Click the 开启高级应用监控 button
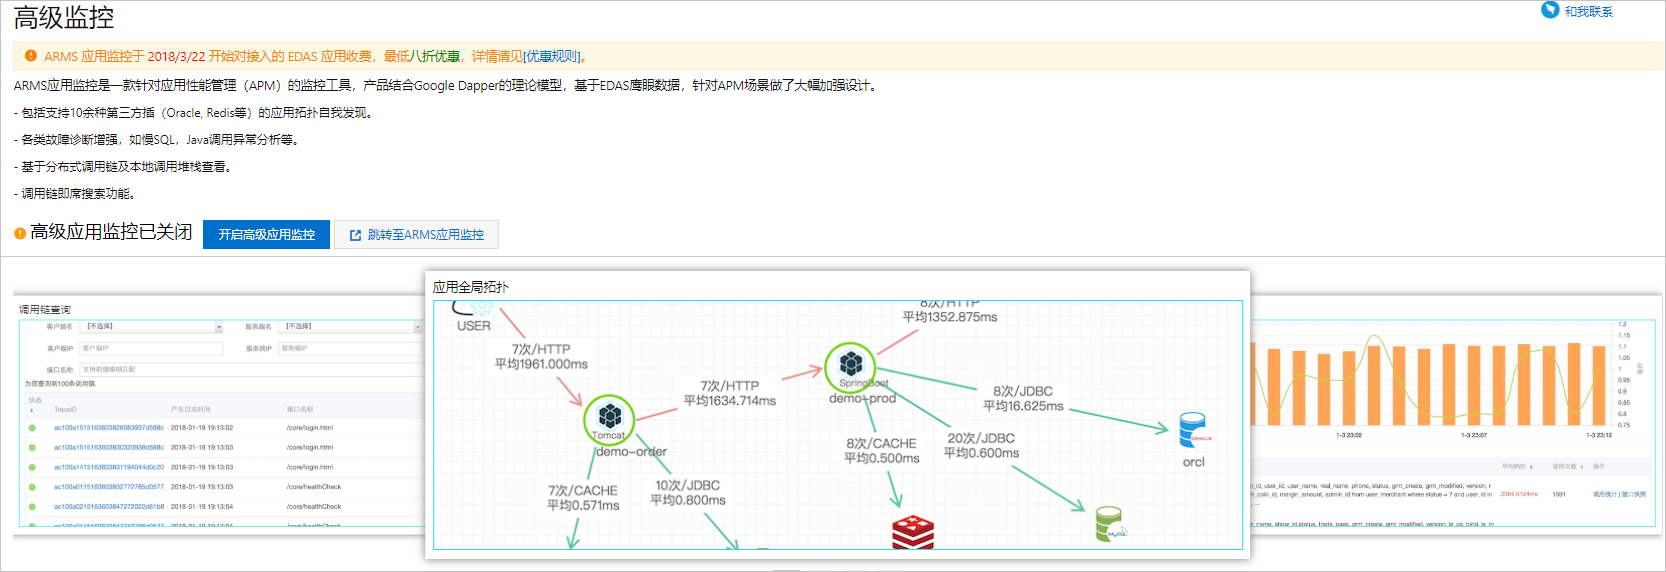This screenshot has width=1666, height=572. point(266,234)
